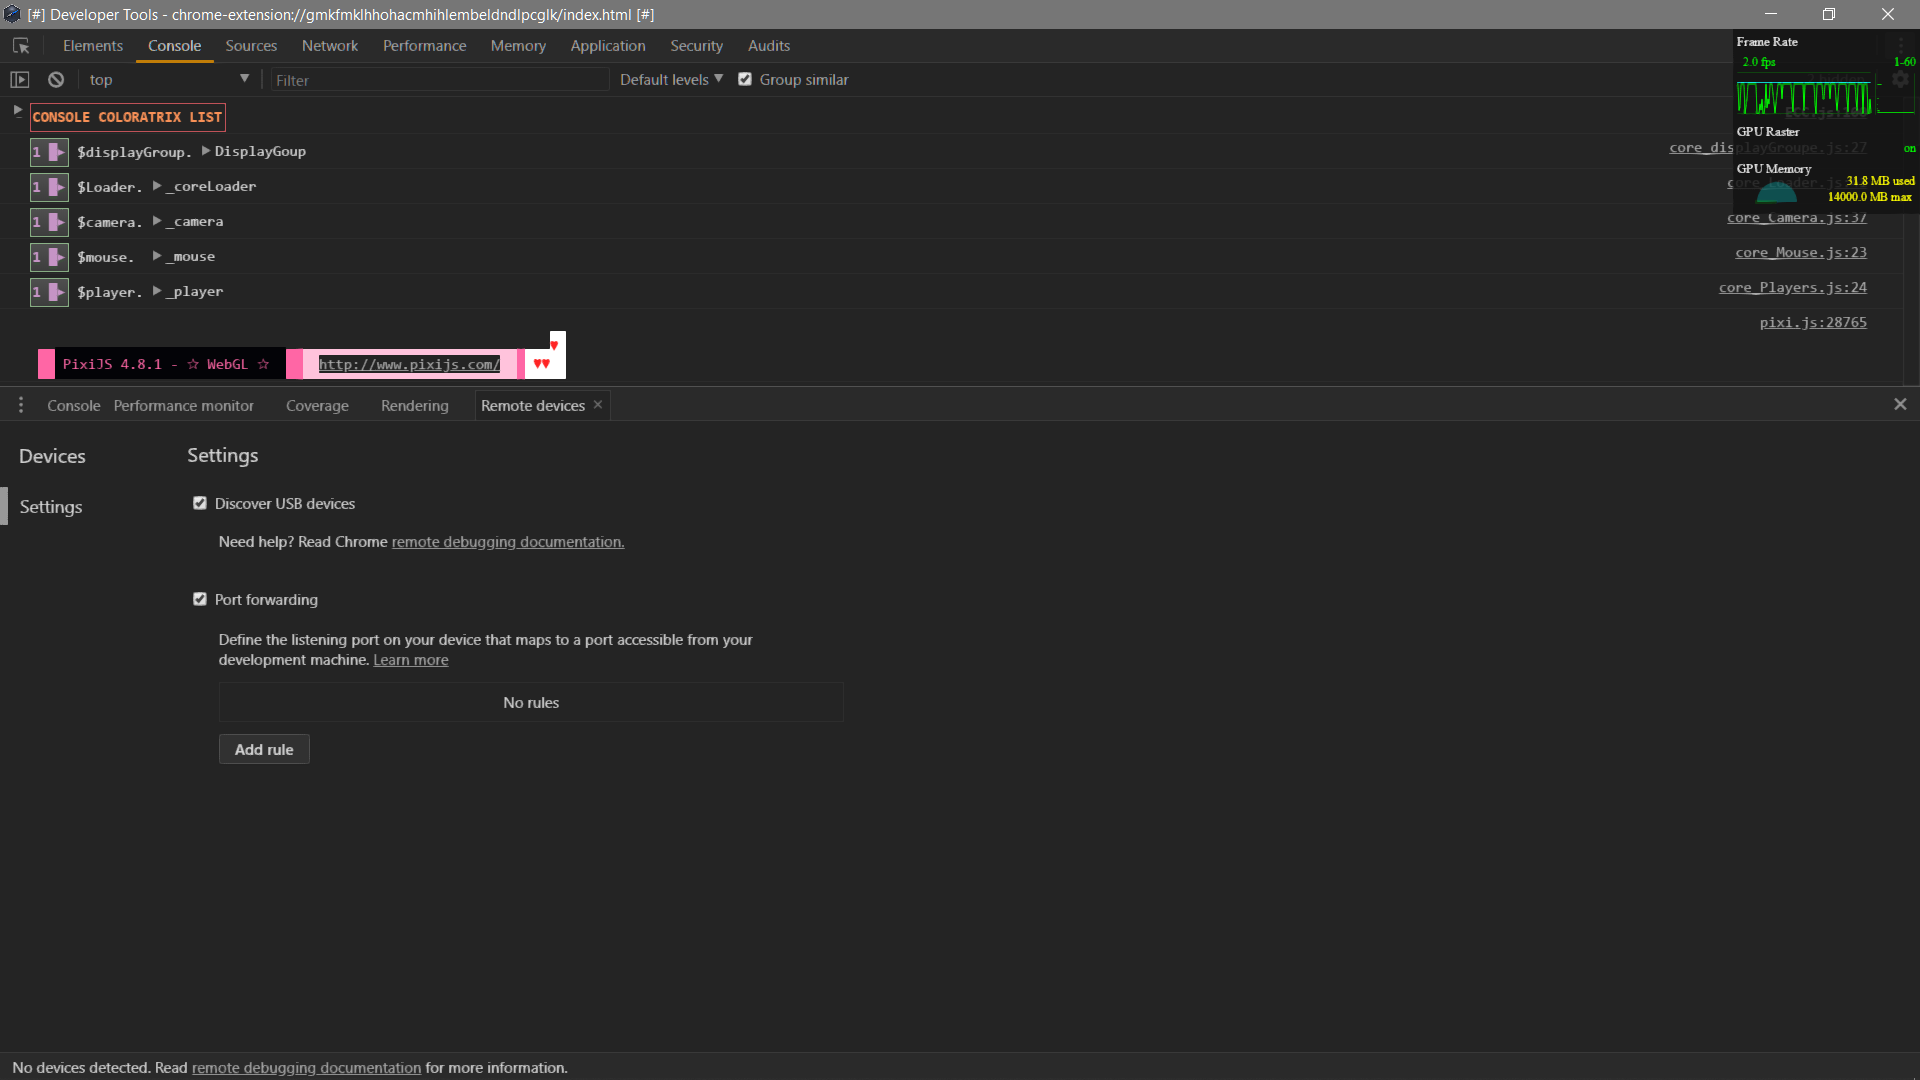This screenshot has width=1920, height=1080.
Task: Select Settings in the sidebar
Action: 51,507
